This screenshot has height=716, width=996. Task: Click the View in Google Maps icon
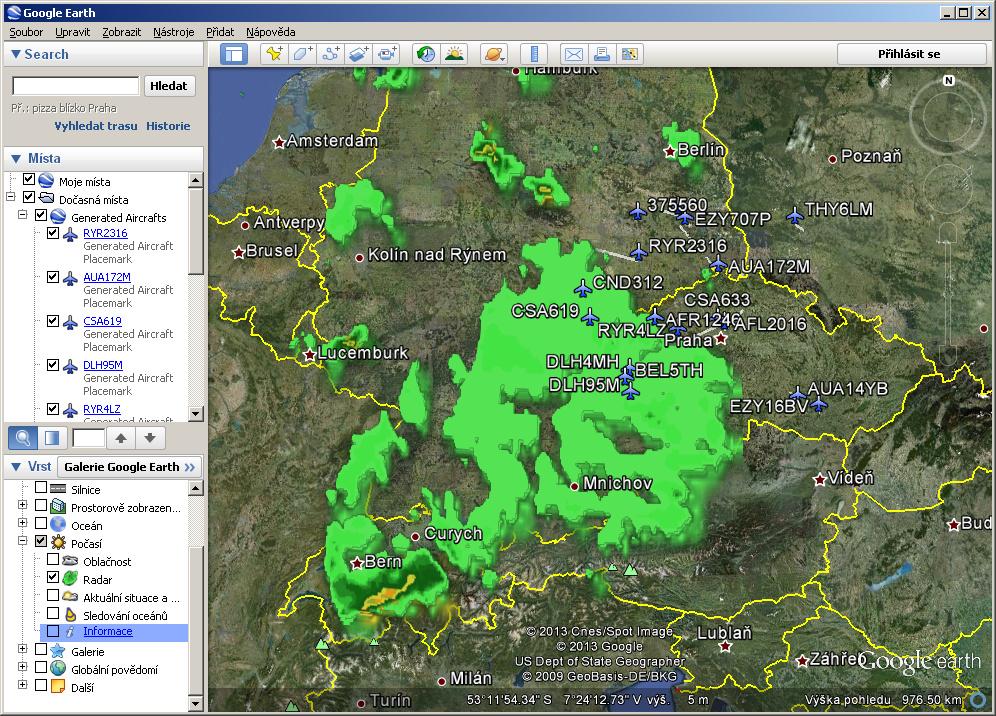(x=629, y=54)
